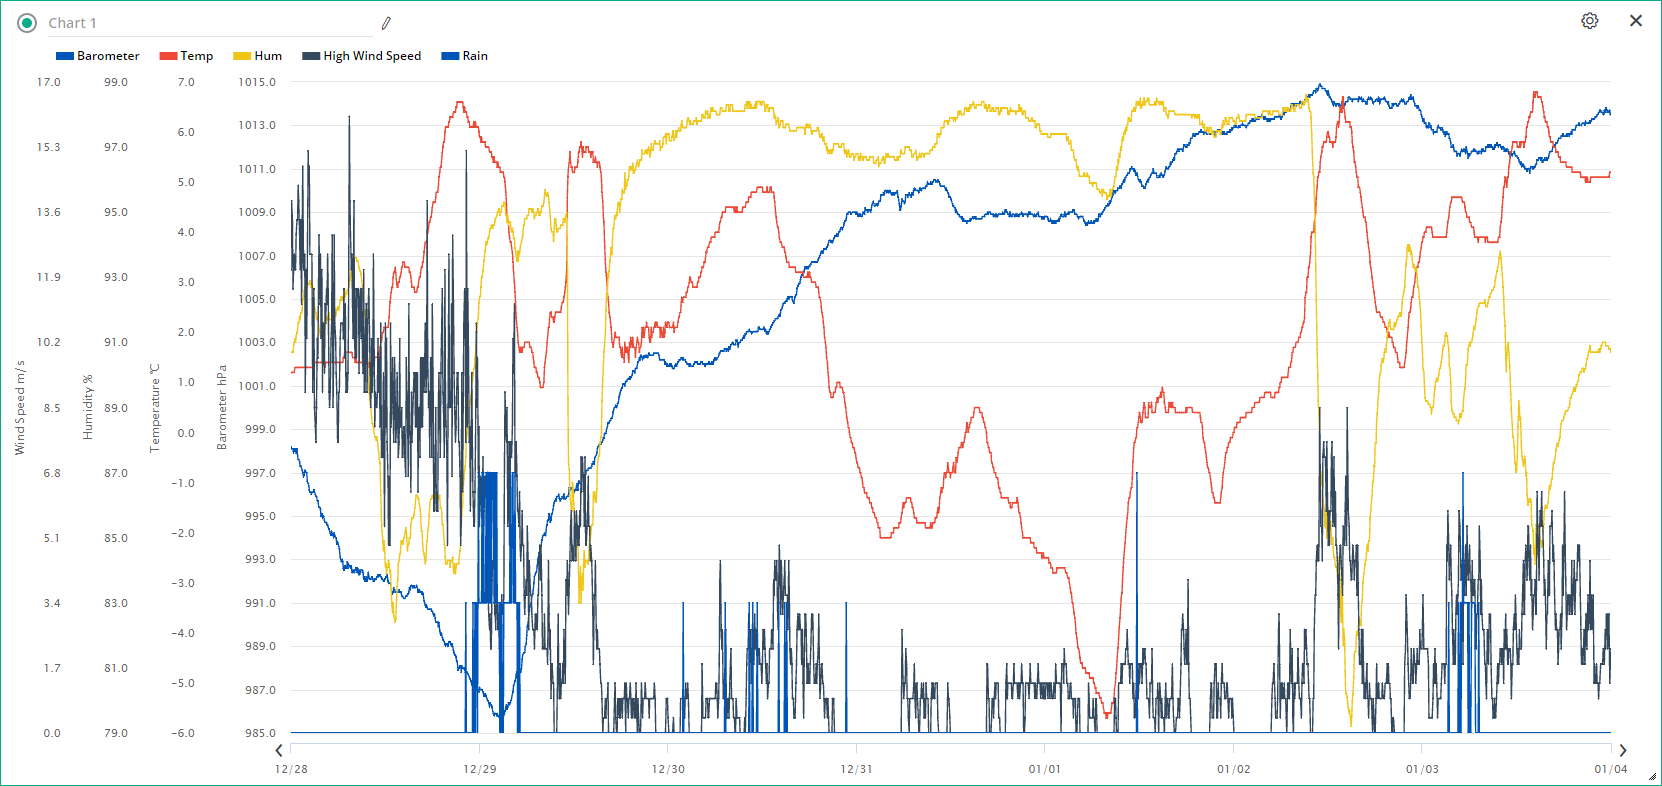Close the chart panel with the X
Image resolution: width=1662 pixels, height=786 pixels.
pos(1636,21)
